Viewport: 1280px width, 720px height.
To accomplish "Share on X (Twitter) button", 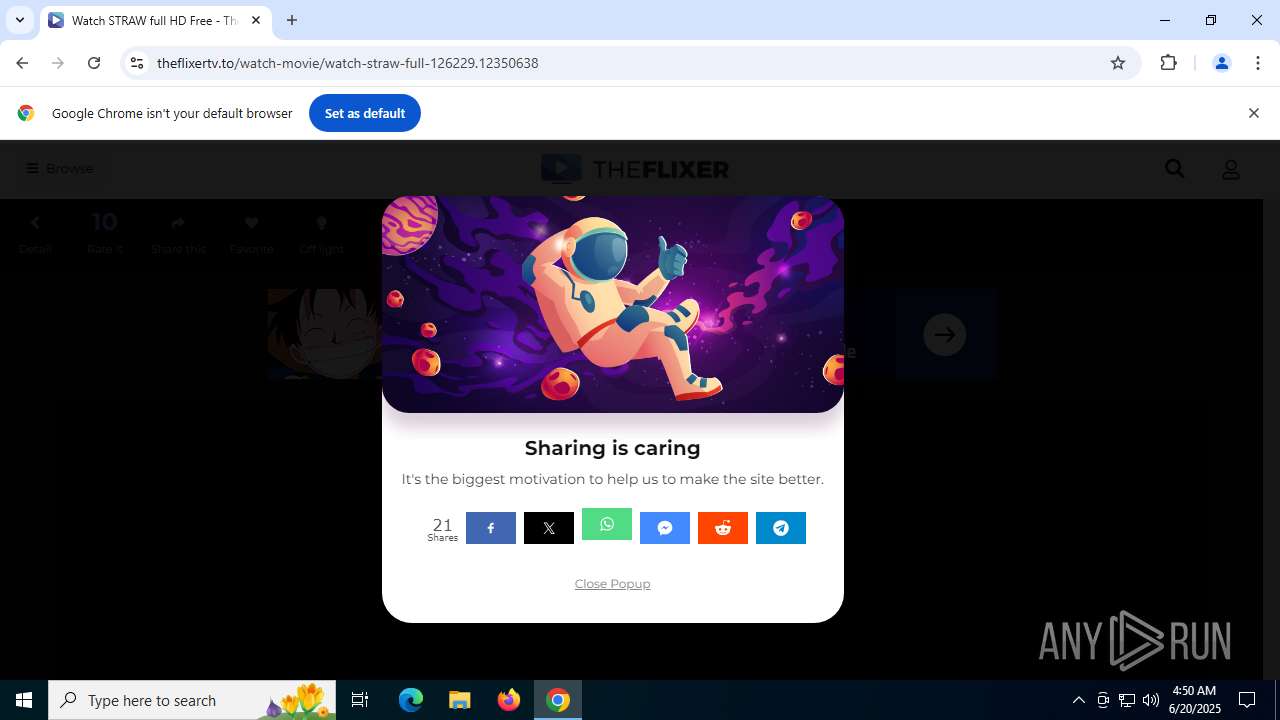I will pyautogui.click(x=549, y=528).
